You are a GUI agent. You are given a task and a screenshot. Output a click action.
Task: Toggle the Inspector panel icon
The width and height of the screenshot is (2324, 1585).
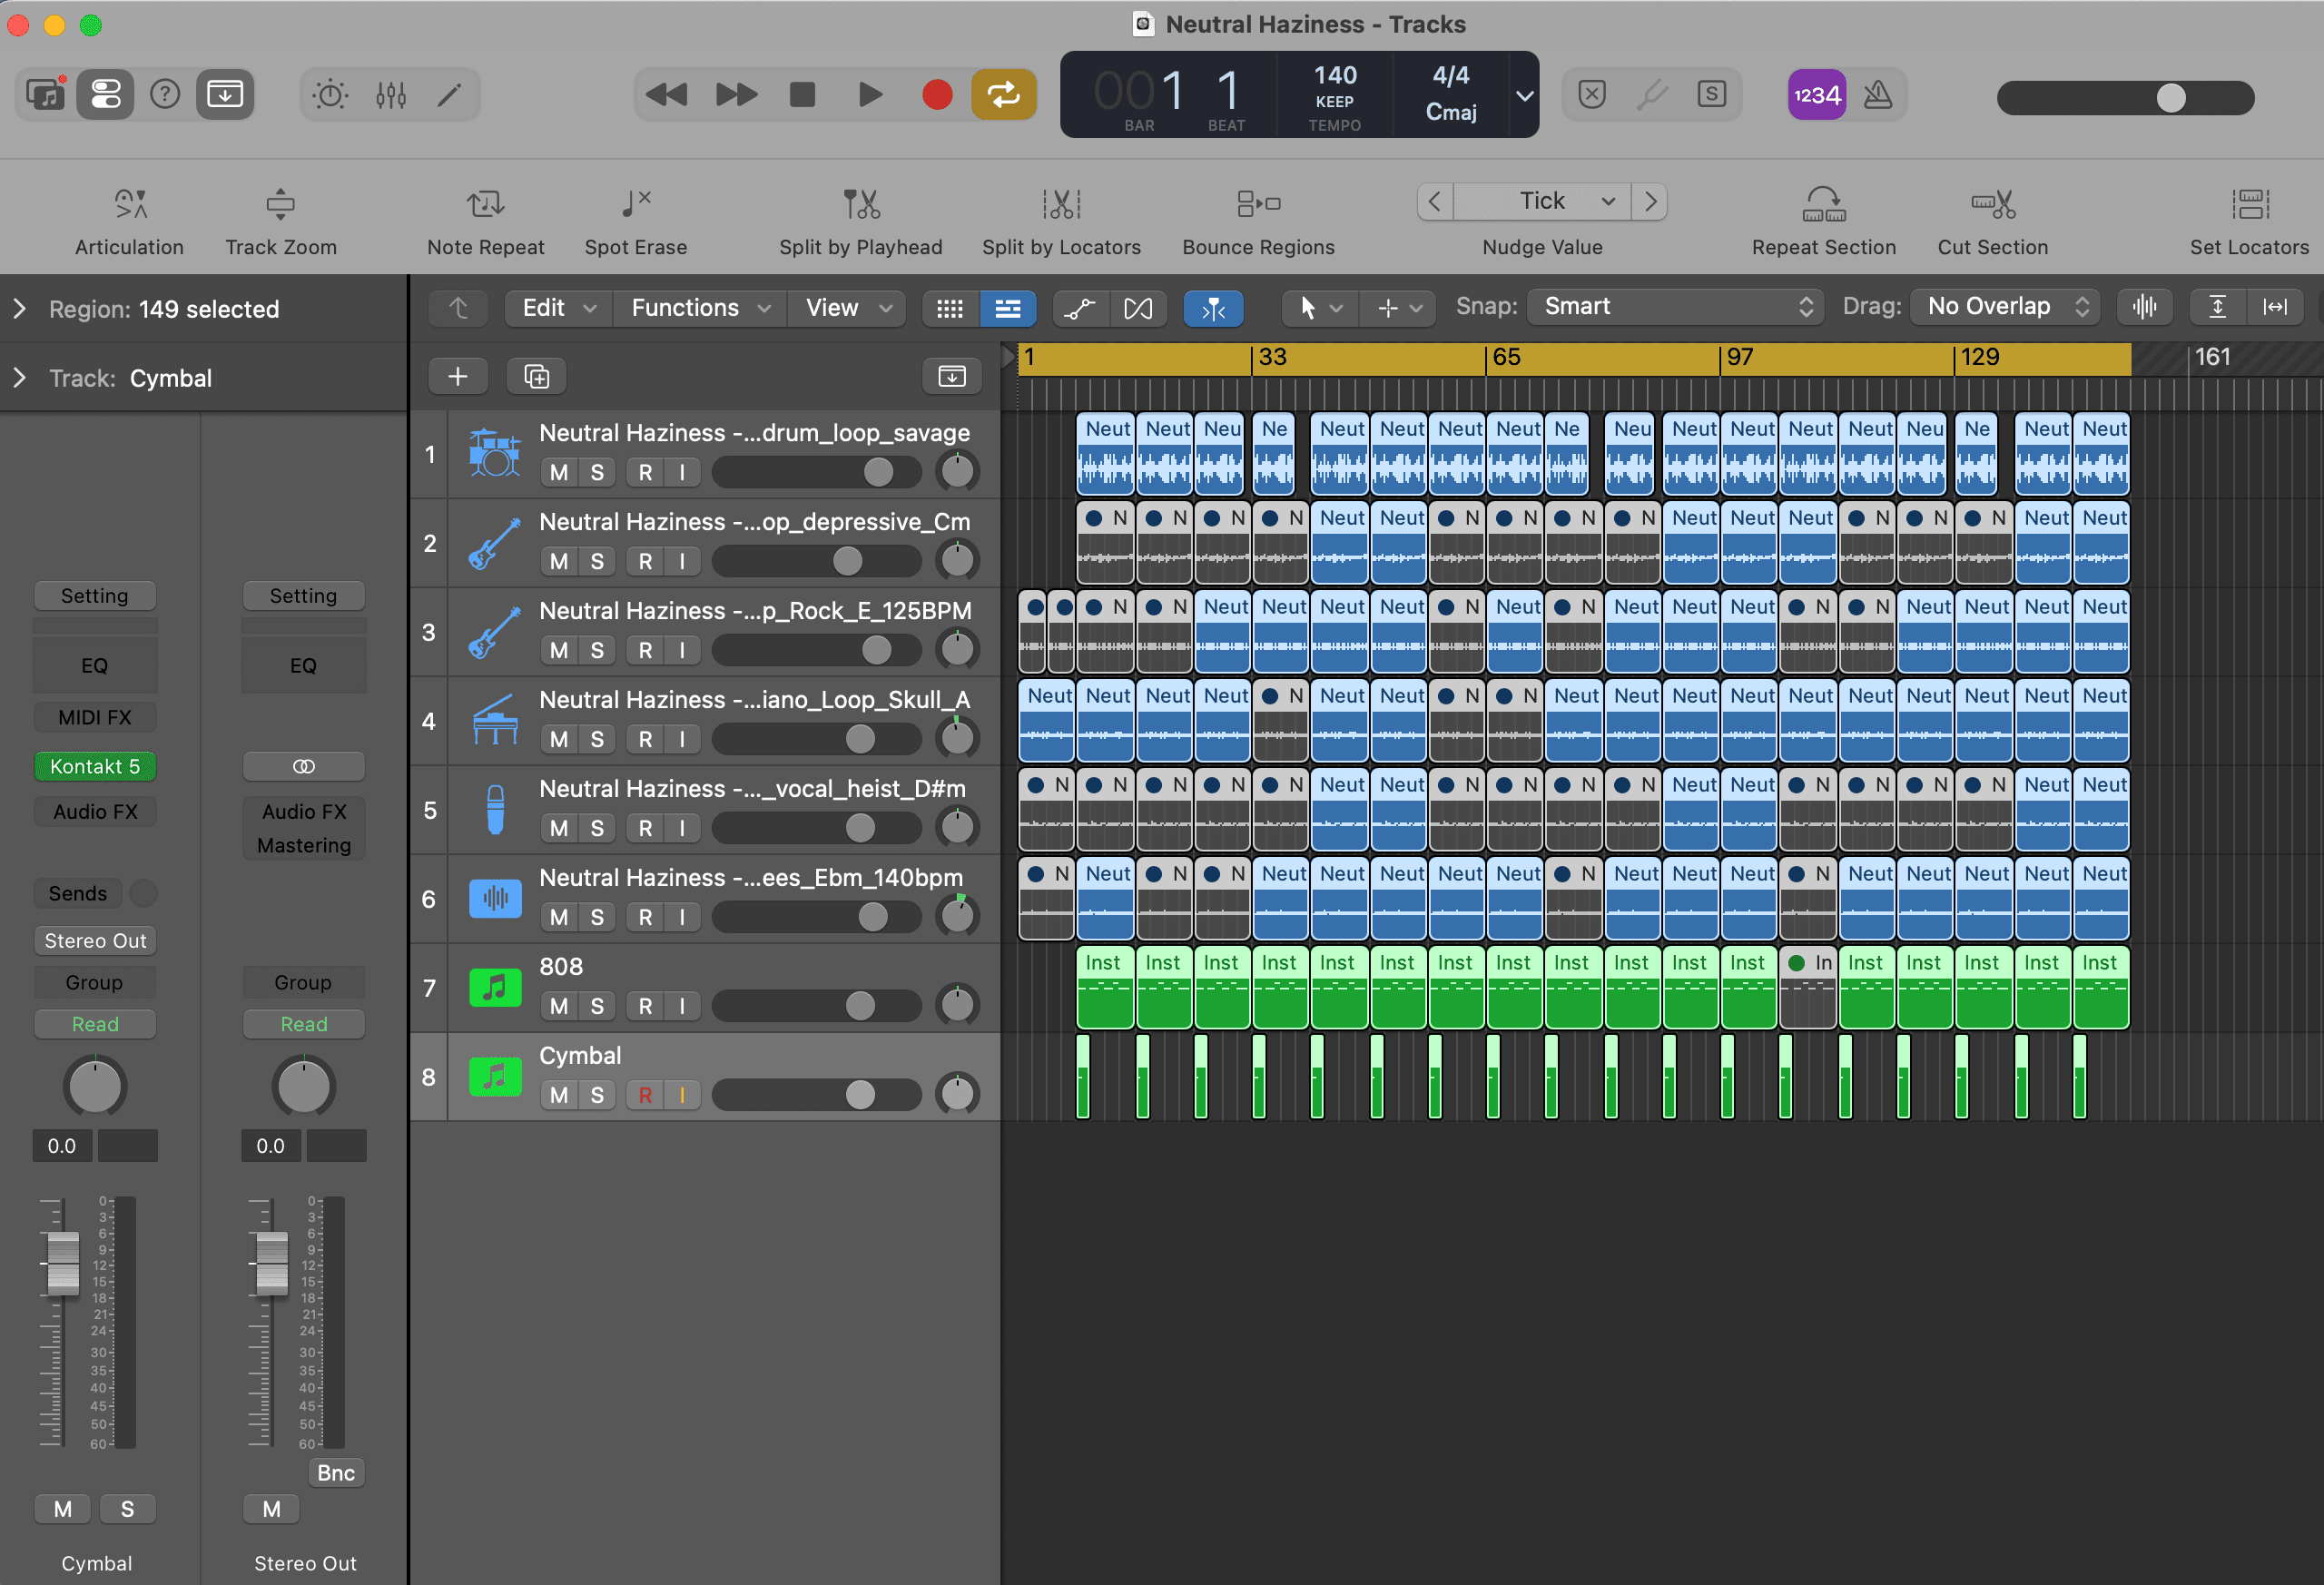click(x=105, y=95)
